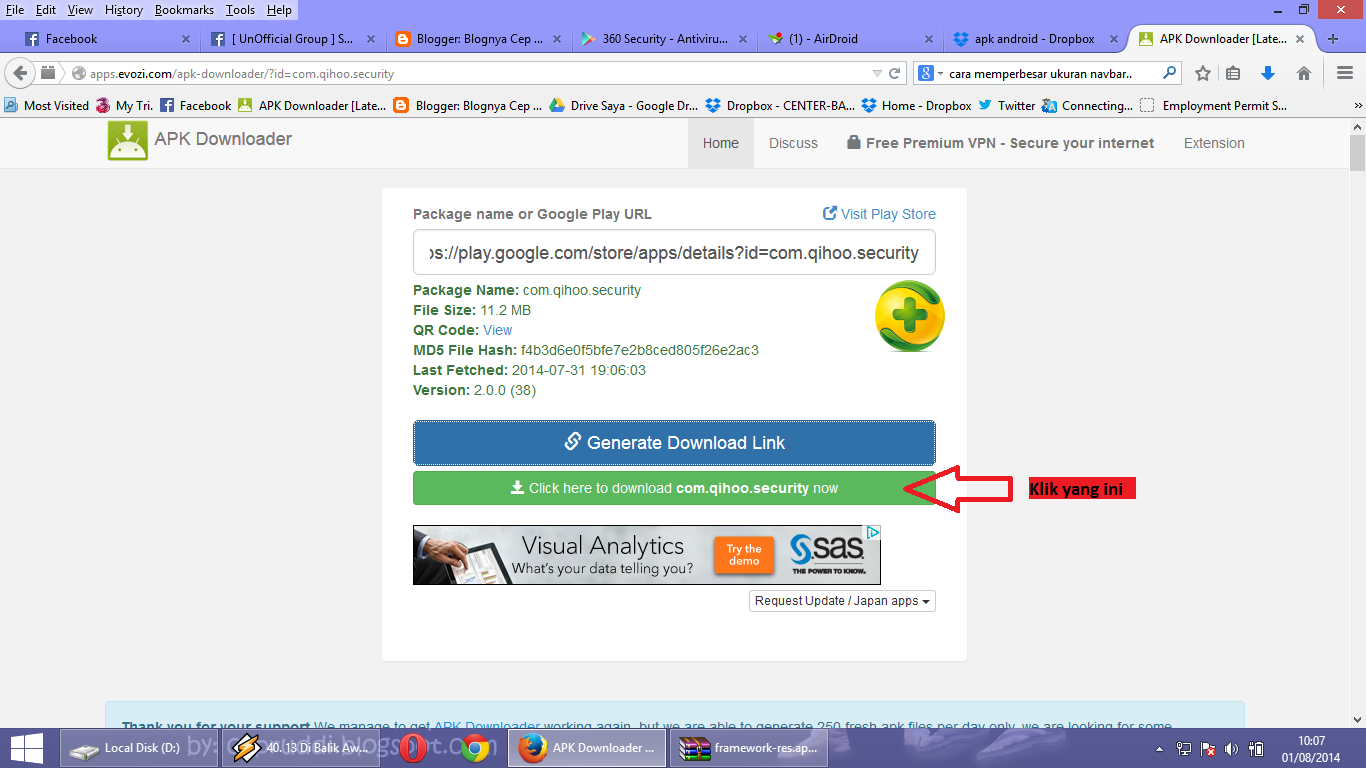The height and width of the screenshot is (768, 1366).
Task: Show more bookmarks chevron
Action: tap(1357, 105)
